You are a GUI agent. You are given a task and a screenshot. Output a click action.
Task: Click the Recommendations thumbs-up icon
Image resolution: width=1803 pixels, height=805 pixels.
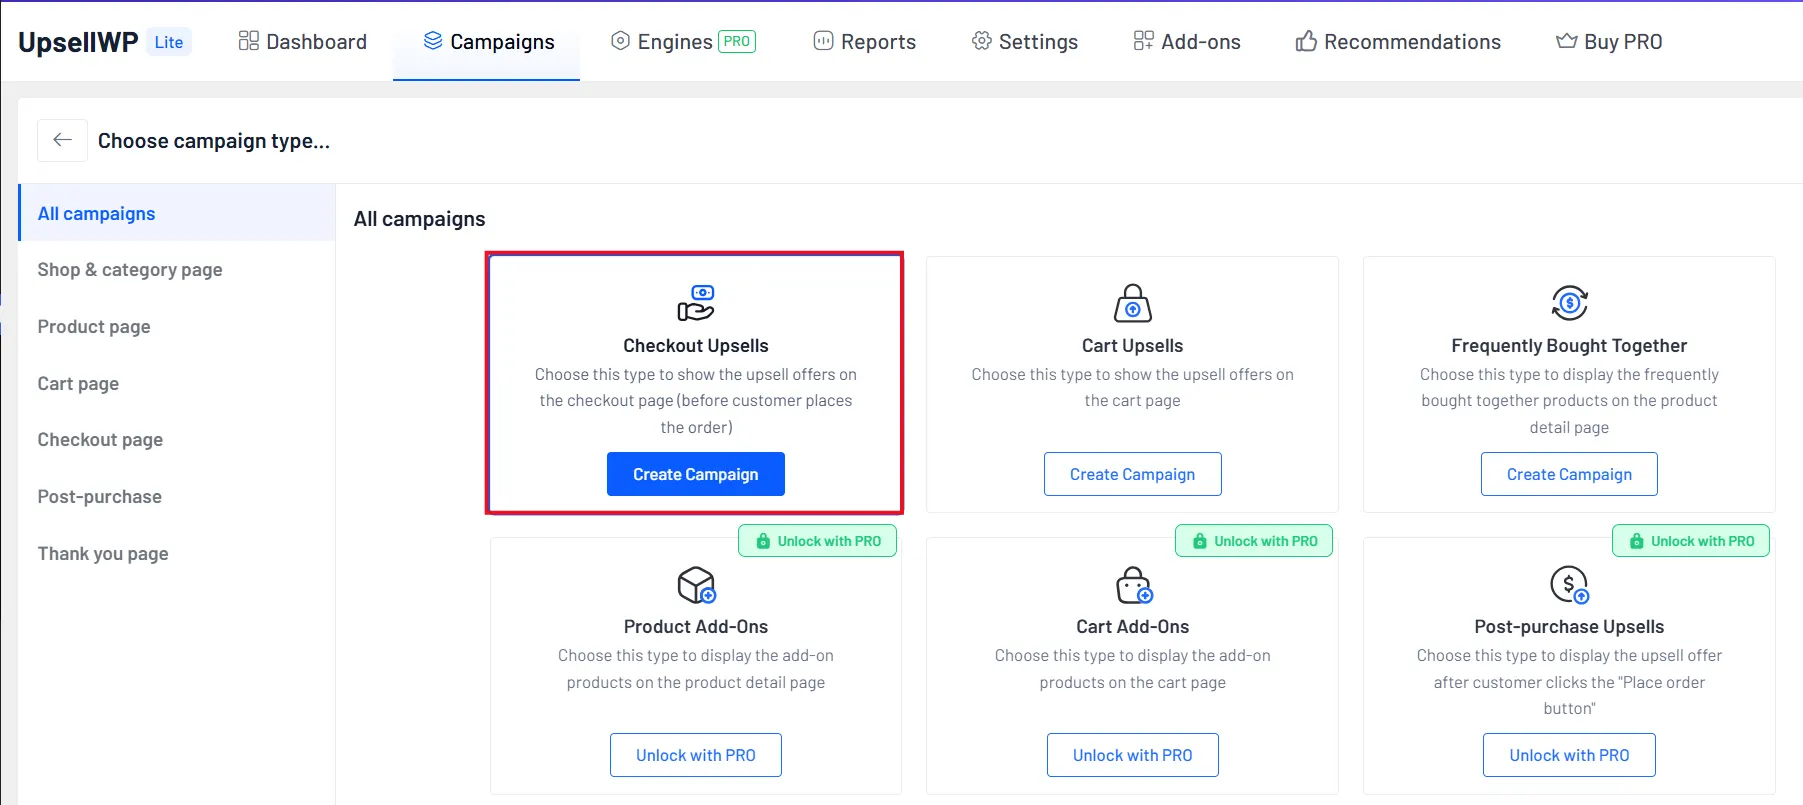coord(1307,41)
